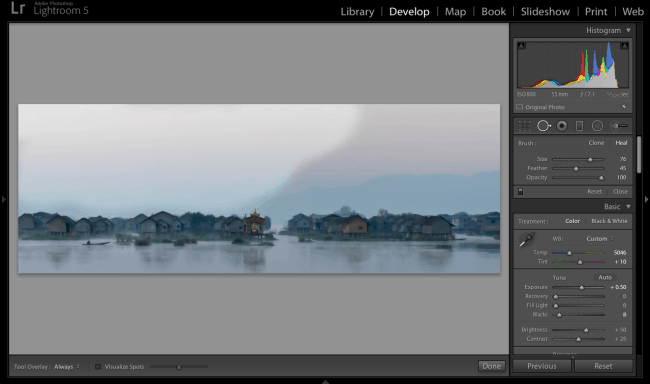Select the Spot Removal tool
This screenshot has width=650, height=384.
tap(543, 126)
